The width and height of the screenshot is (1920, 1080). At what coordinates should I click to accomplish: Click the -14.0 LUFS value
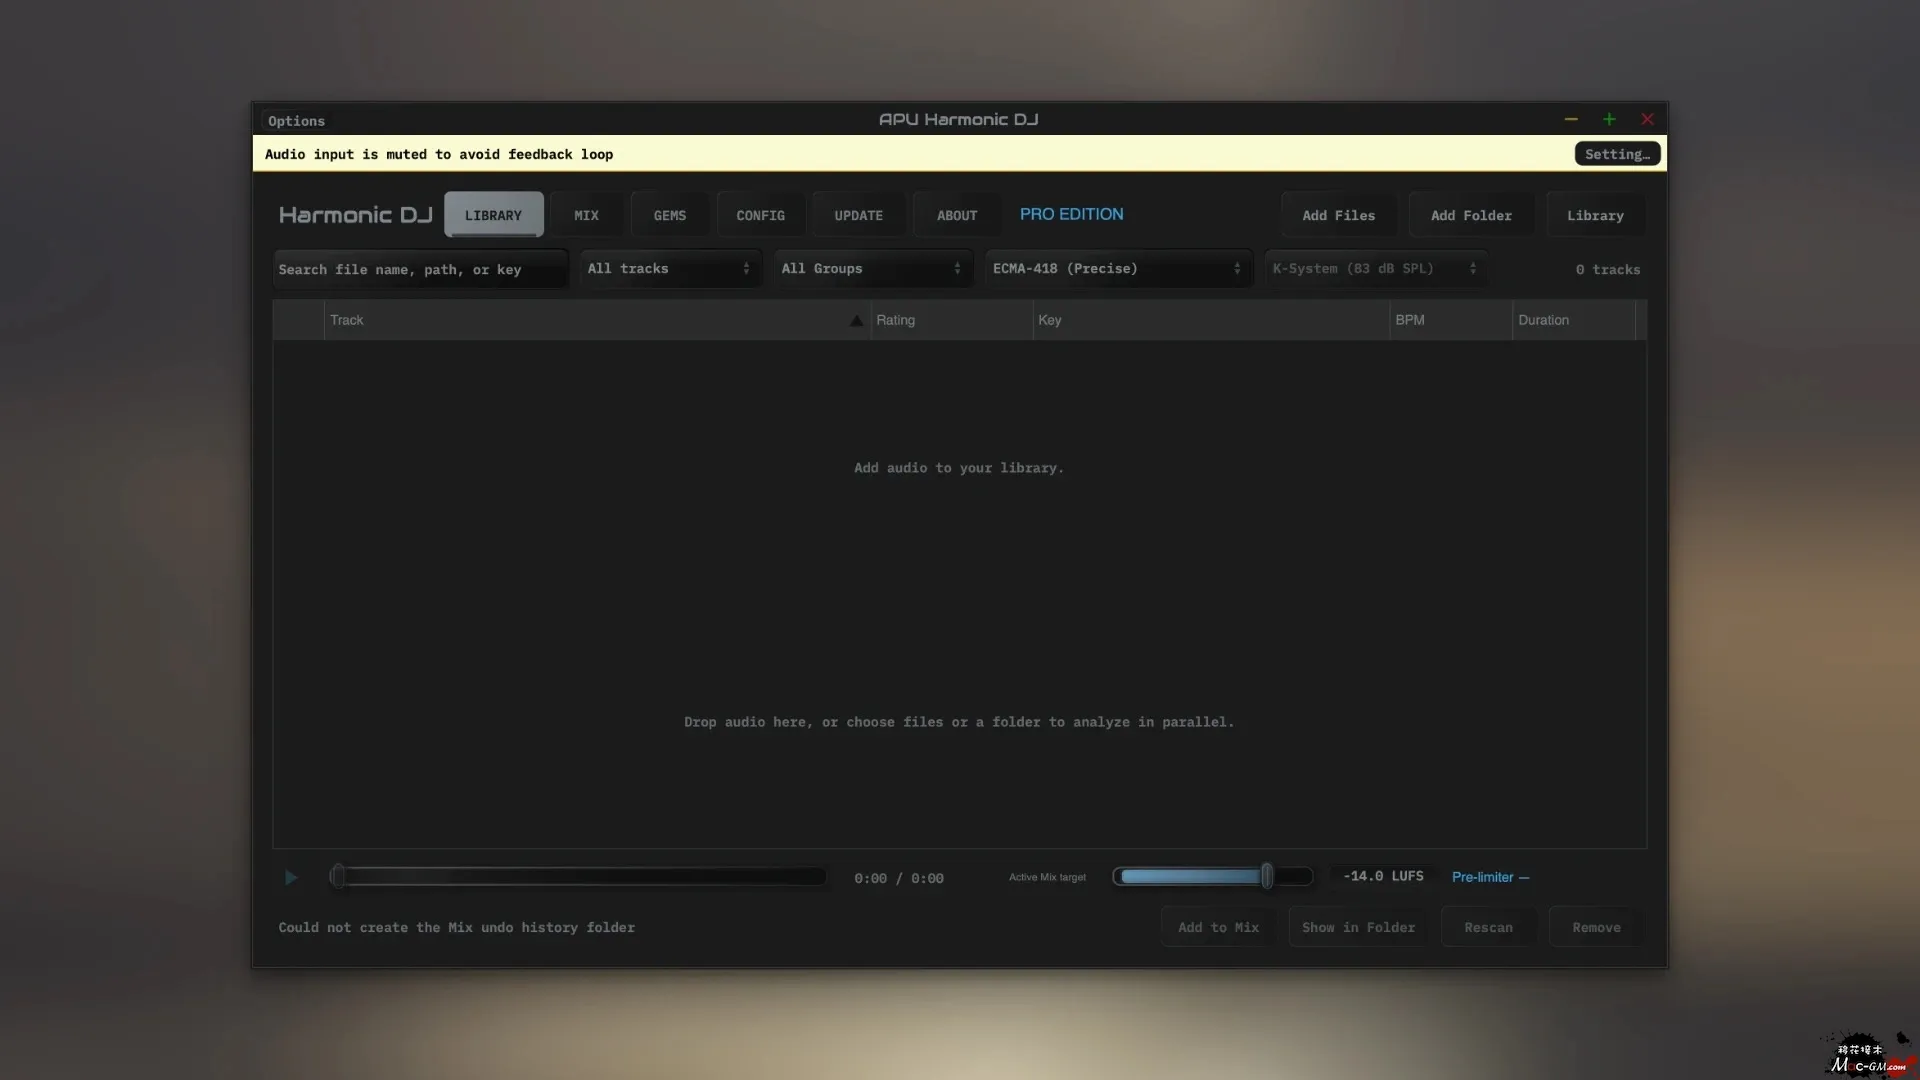point(1383,876)
